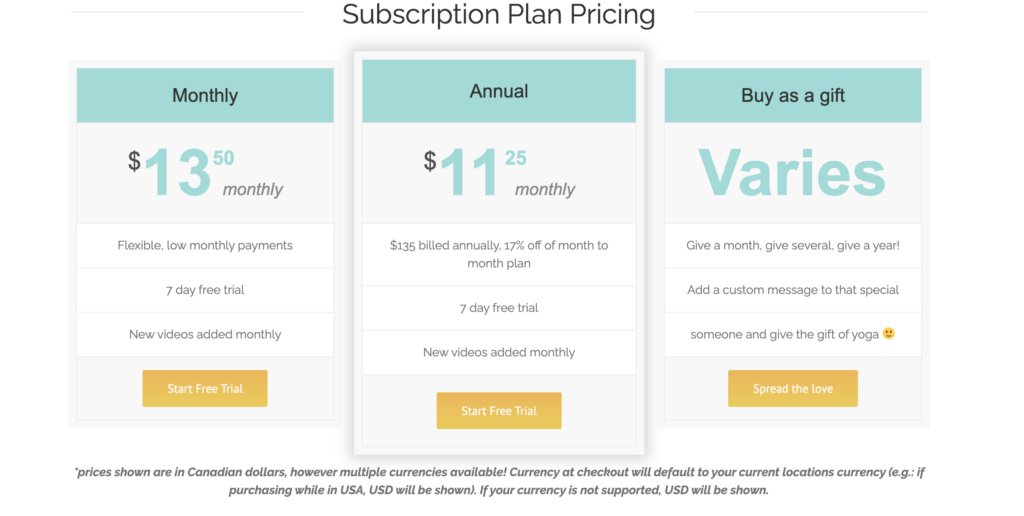Screen dimensions: 1024x516
Task: Click 7 day free trial in Monthly card
Action: (x=205, y=290)
